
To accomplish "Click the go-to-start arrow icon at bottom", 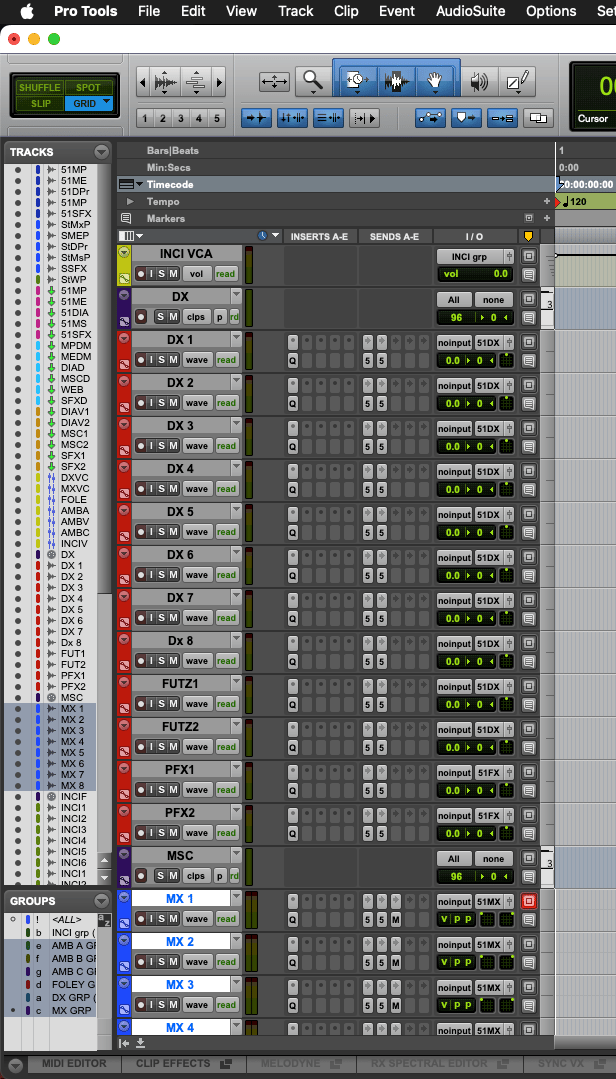I will [124, 1043].
